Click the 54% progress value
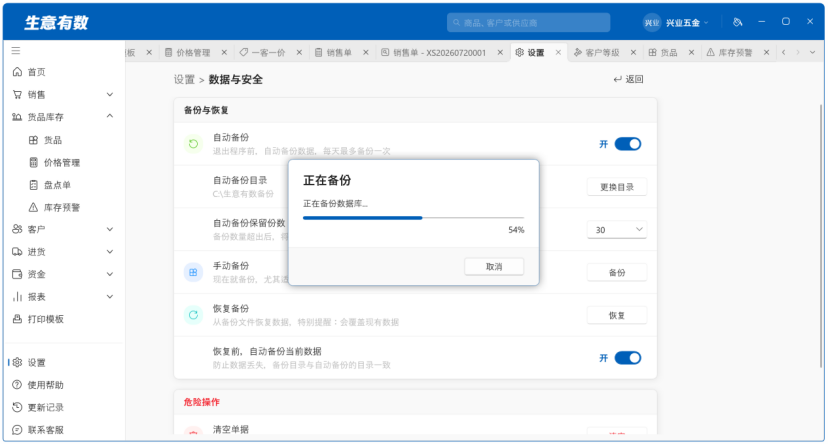Viewport: 828px width, 444px height. [516, 230]
